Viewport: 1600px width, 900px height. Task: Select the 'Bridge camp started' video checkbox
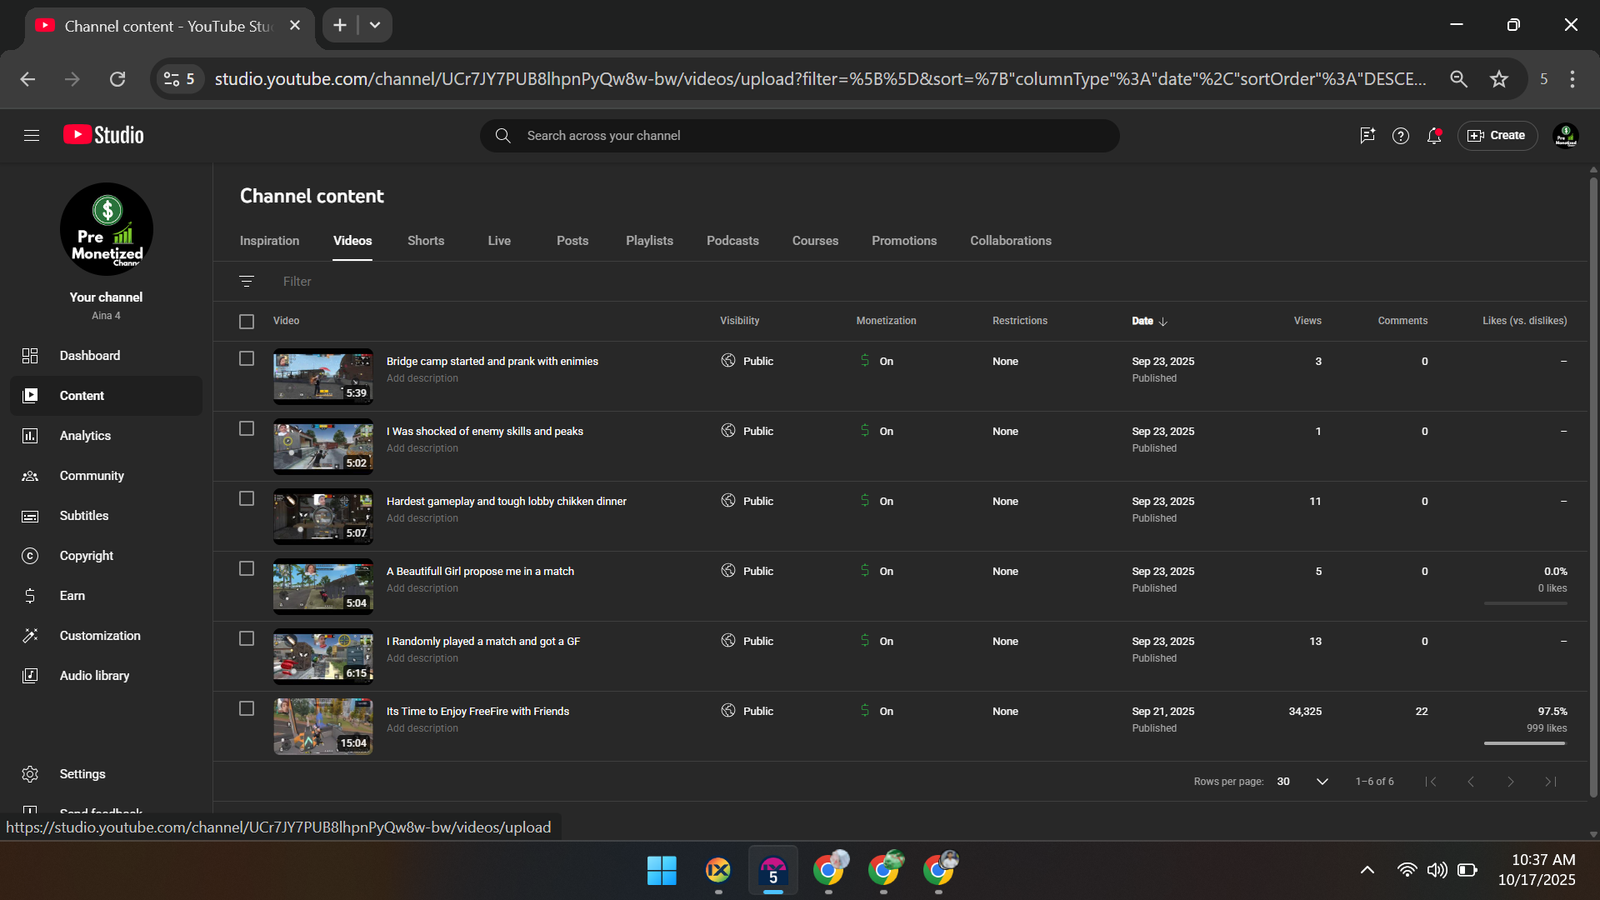tap(247, 359)
